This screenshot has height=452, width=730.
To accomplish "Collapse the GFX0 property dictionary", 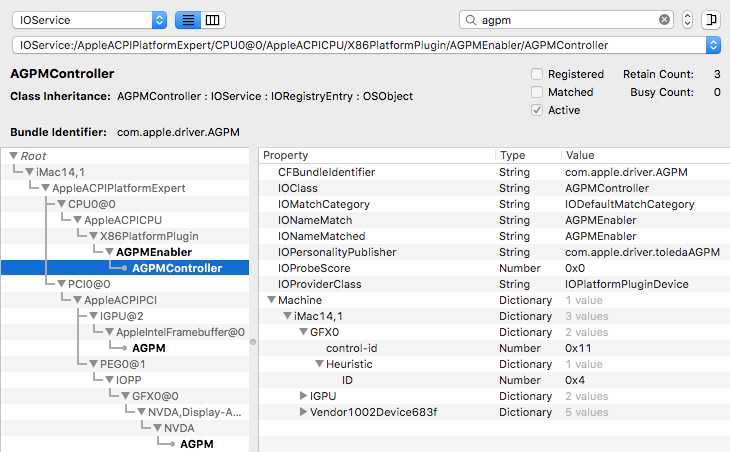I will (x=303, y=332).
